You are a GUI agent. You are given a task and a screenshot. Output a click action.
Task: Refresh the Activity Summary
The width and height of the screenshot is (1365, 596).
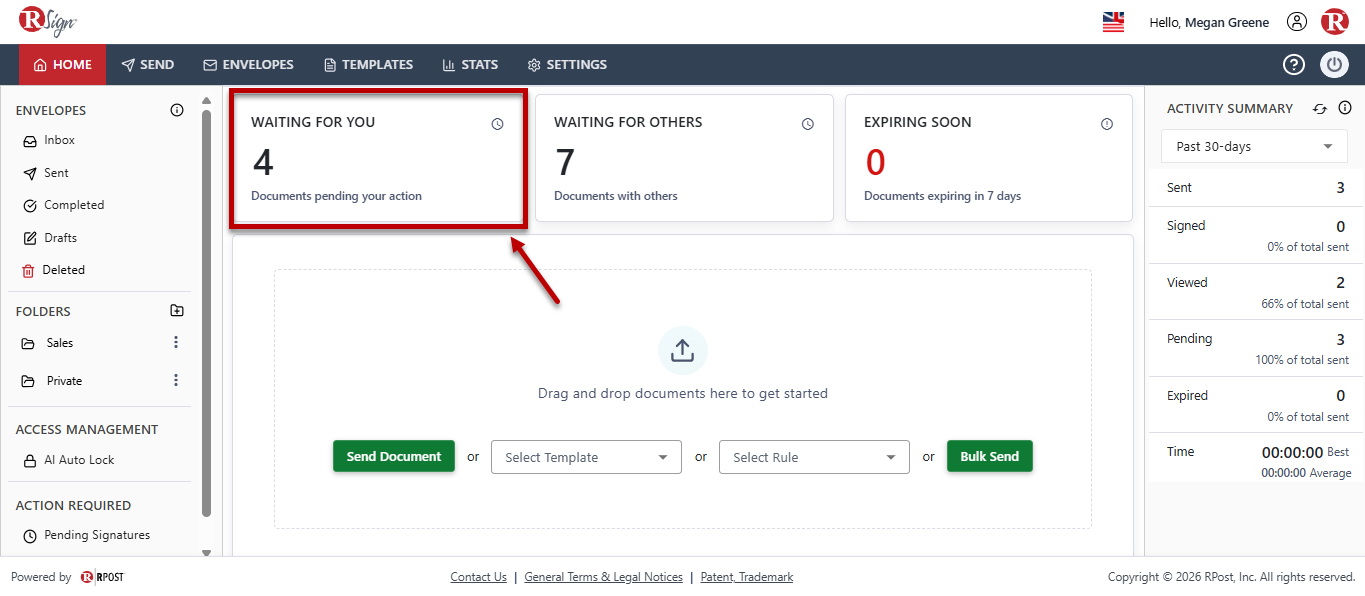click(1320, 109)
